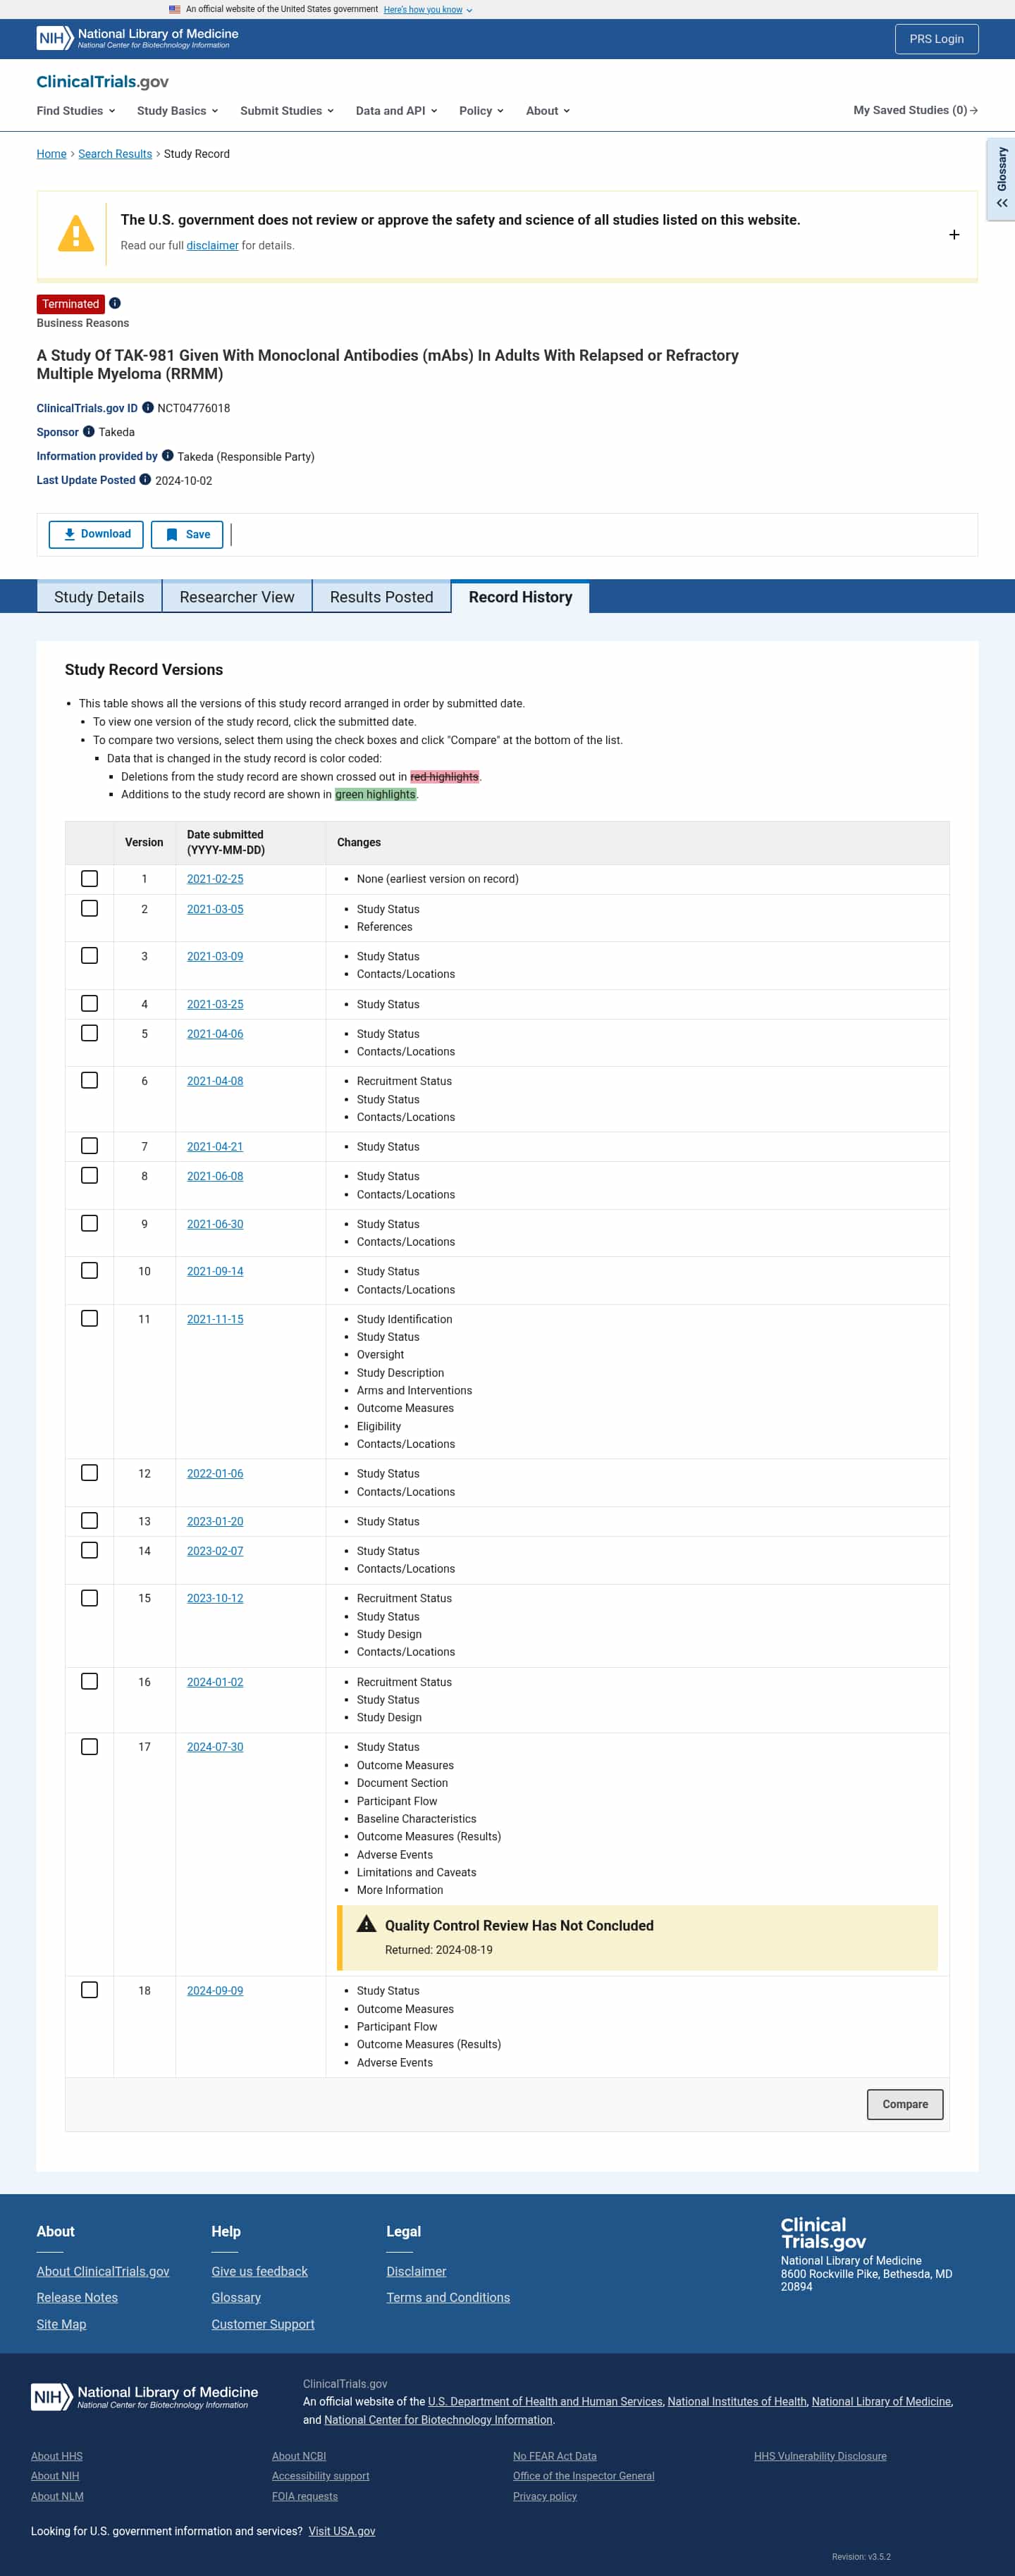Click the PRS Login button
Viewport: 1015px width, 2576px height.
[x=936, y=39]
